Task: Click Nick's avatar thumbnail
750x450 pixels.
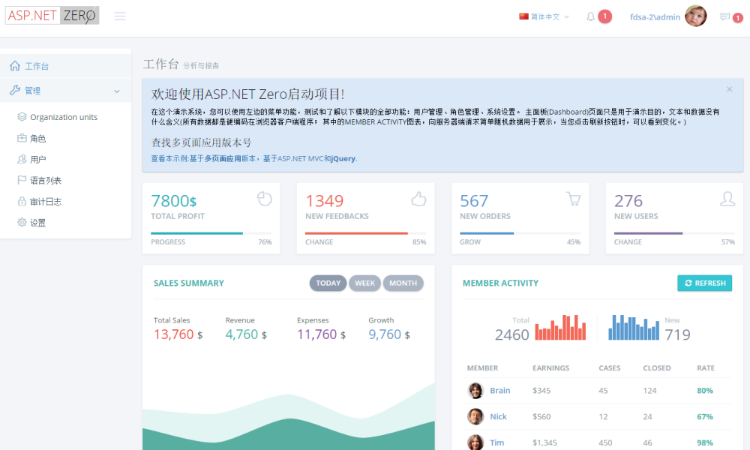Action: [475, 417]
